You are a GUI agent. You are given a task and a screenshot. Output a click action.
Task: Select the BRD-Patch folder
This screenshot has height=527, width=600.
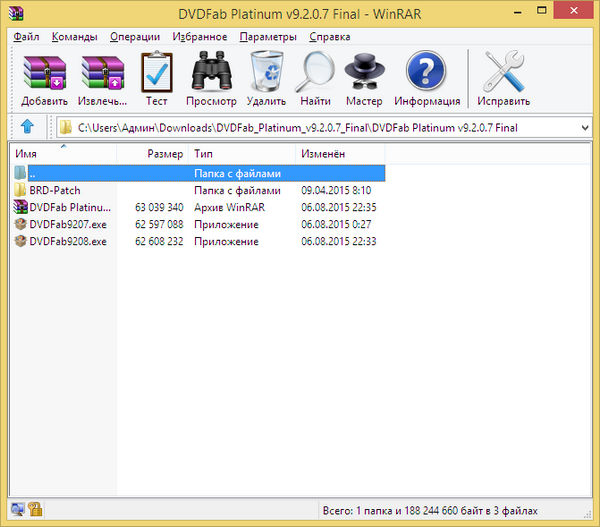click(55, 190)
